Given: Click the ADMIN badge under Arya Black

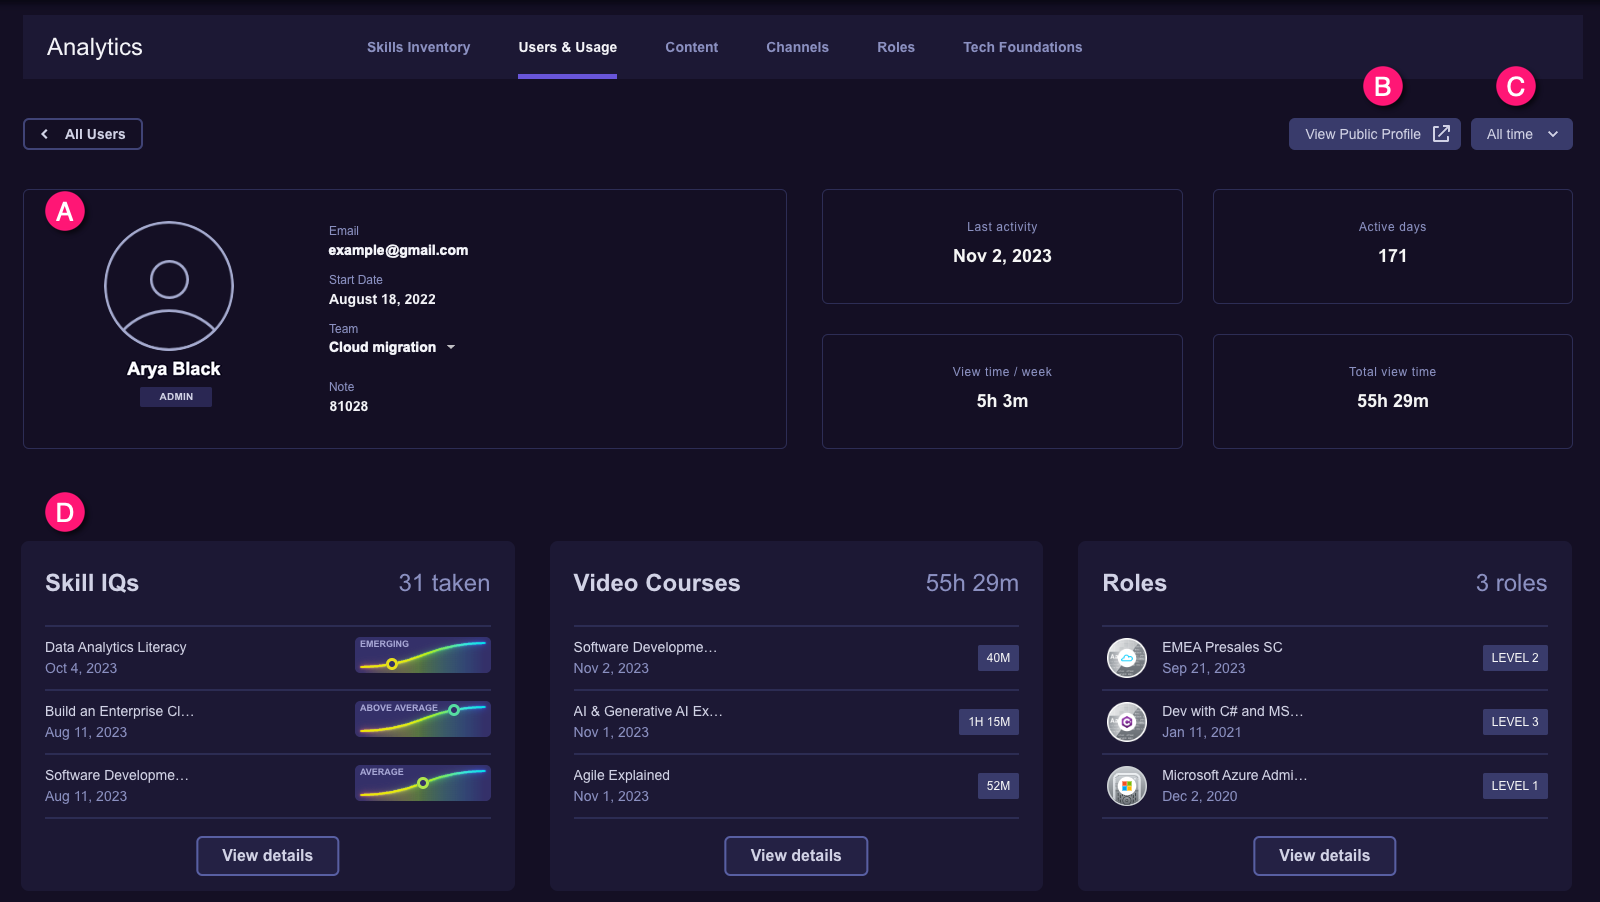Looking at the screenshot, I should 176,397.
